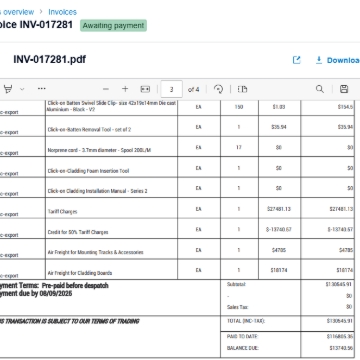The image size is (360, 360).
Task: Open search in PDF magnifier
Action: (x=320, y=89)
